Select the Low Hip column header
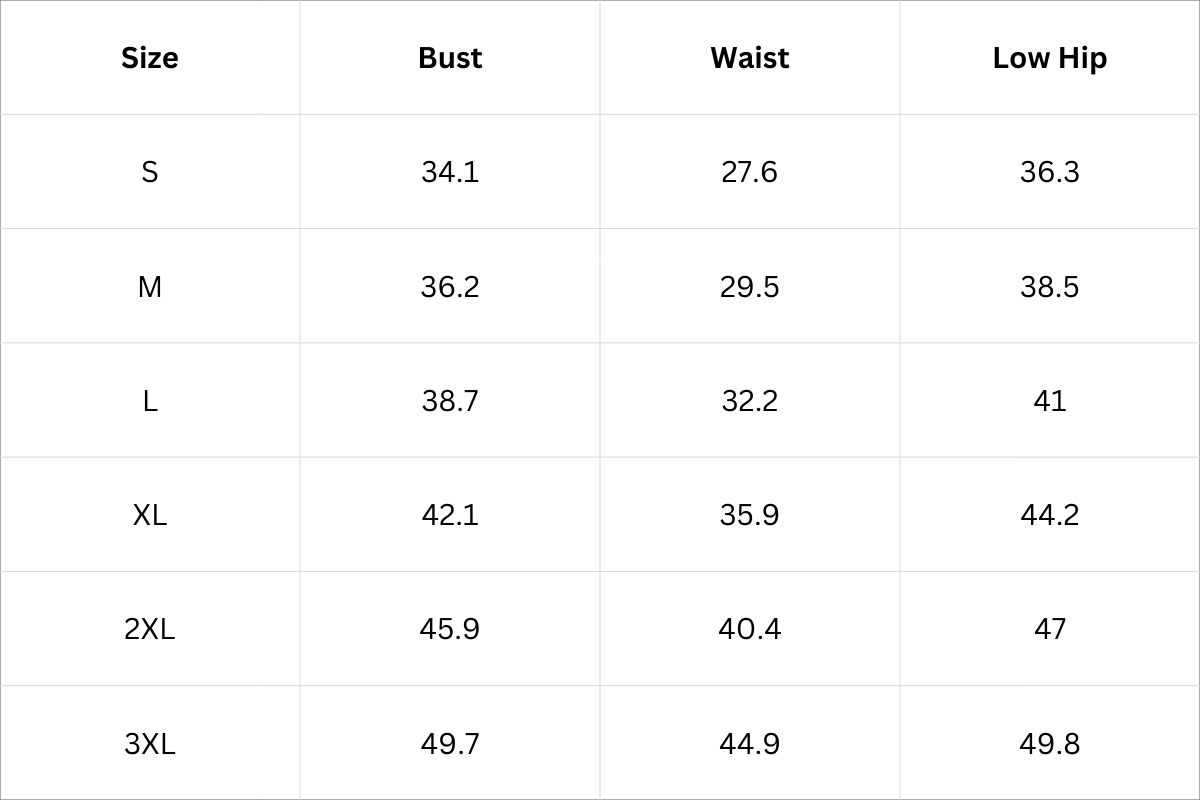 pyautogui.click(x=1049, y=58)
